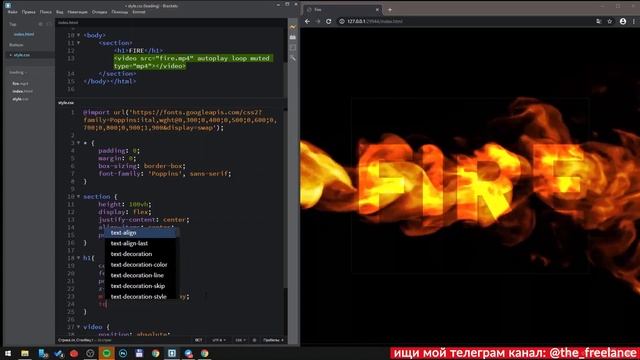Open the Поиск menu
640x360 pixels.
click(x=46, y=12)
